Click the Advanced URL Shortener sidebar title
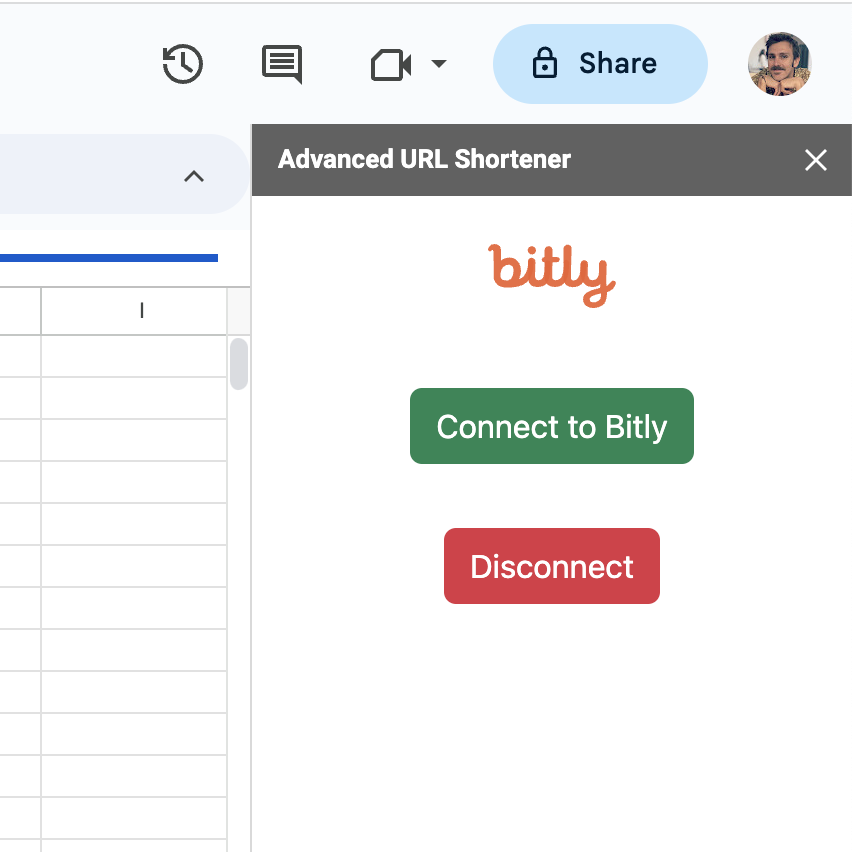 point(424,160)
